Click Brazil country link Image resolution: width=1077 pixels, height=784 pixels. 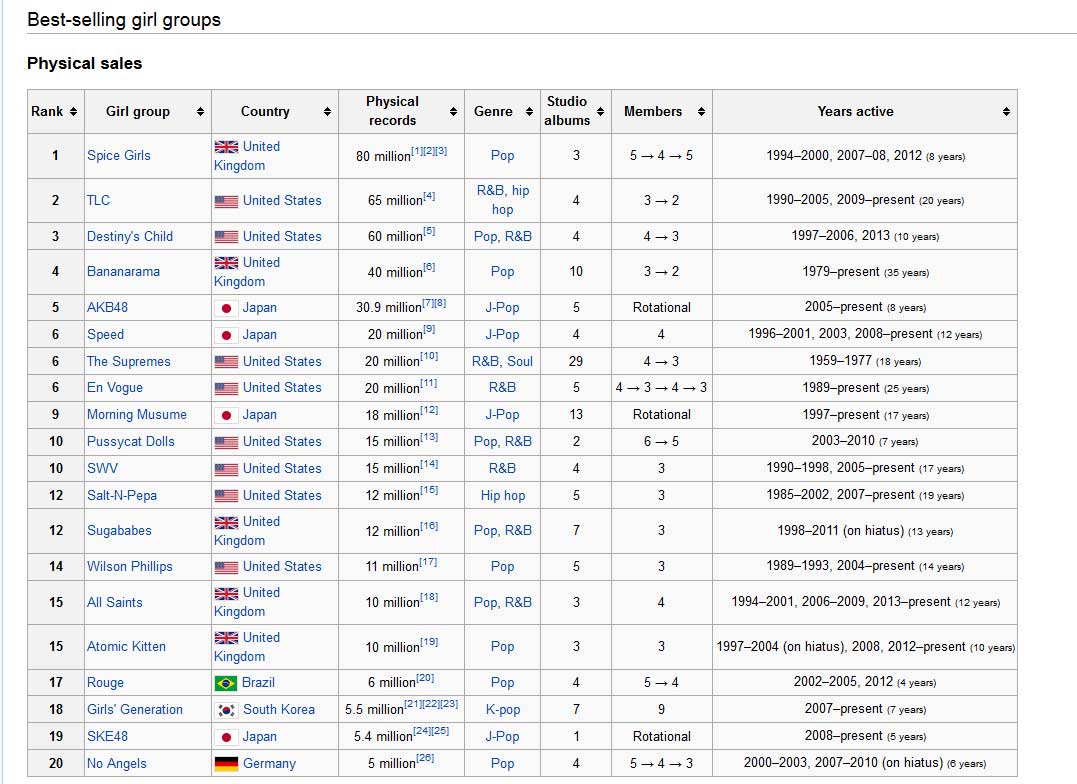(x=258, y=683)
